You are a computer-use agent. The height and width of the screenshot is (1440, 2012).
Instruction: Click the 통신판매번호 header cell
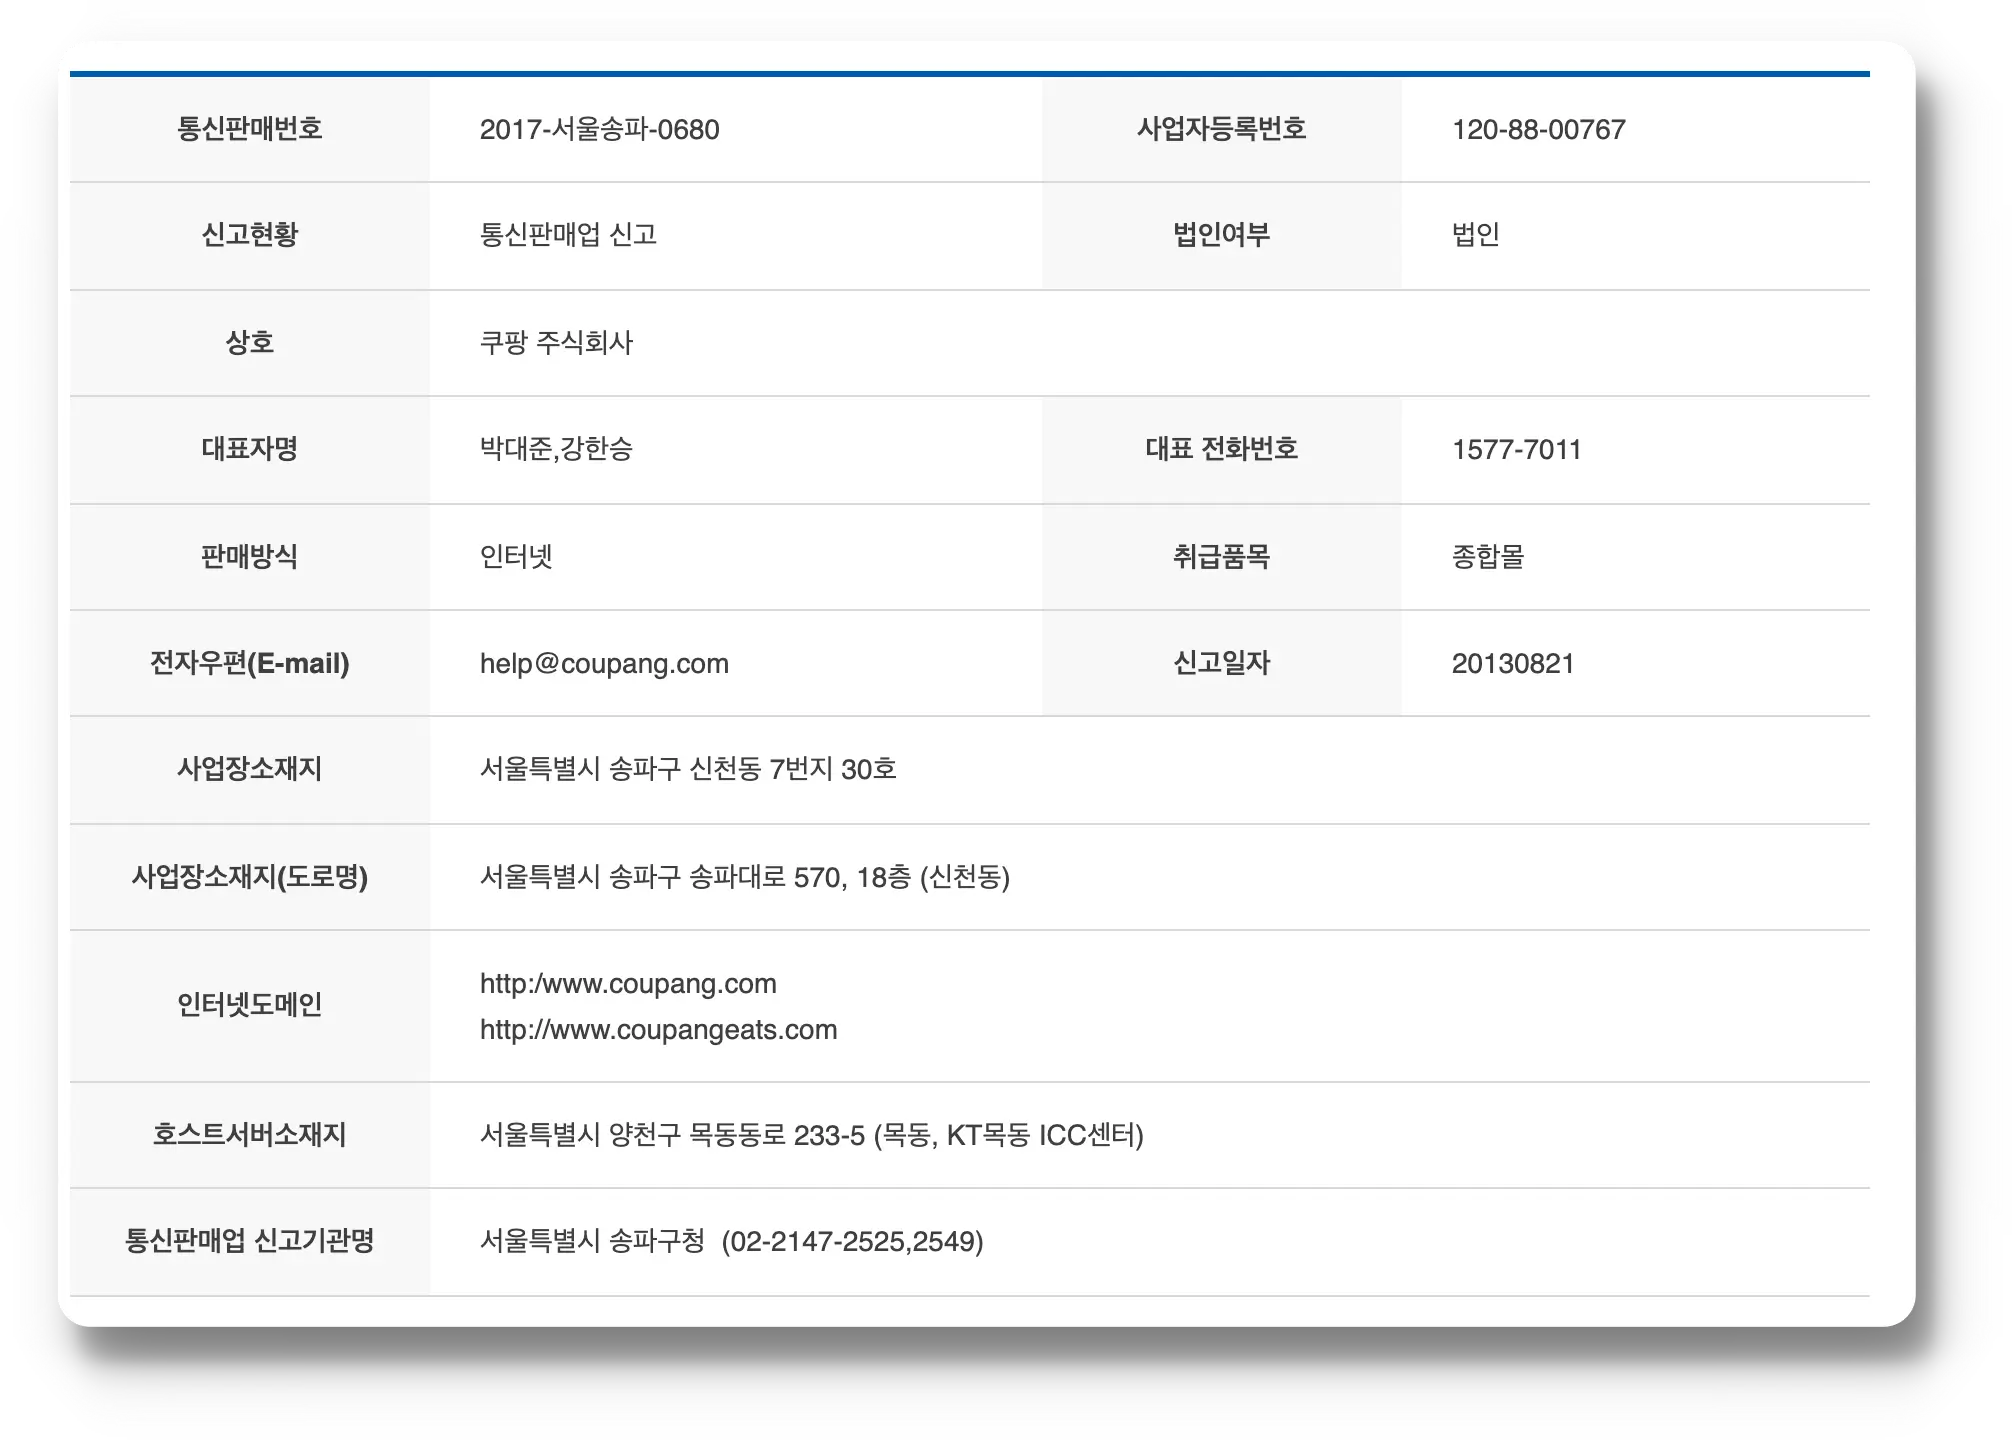250,129
